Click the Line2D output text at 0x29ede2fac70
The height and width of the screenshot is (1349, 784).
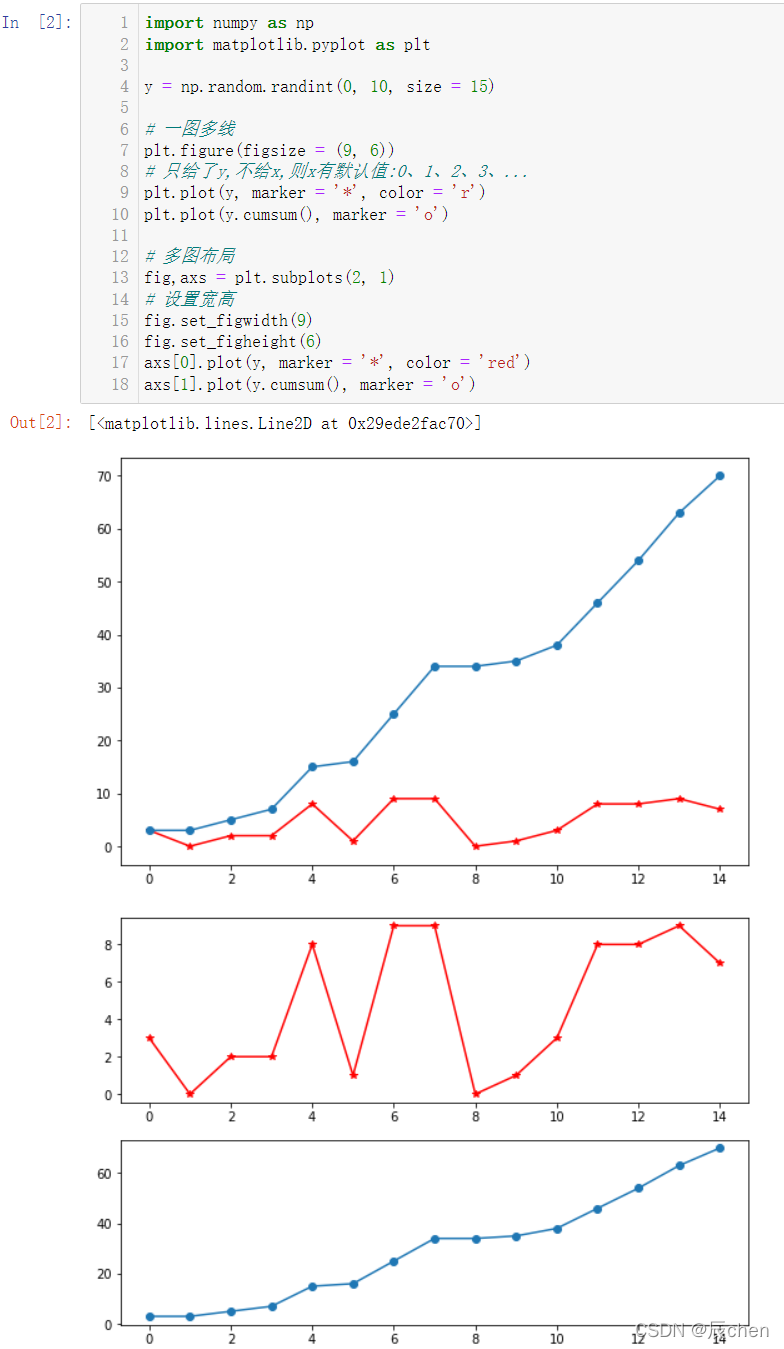pyautogui.click(x=285, y=423)
